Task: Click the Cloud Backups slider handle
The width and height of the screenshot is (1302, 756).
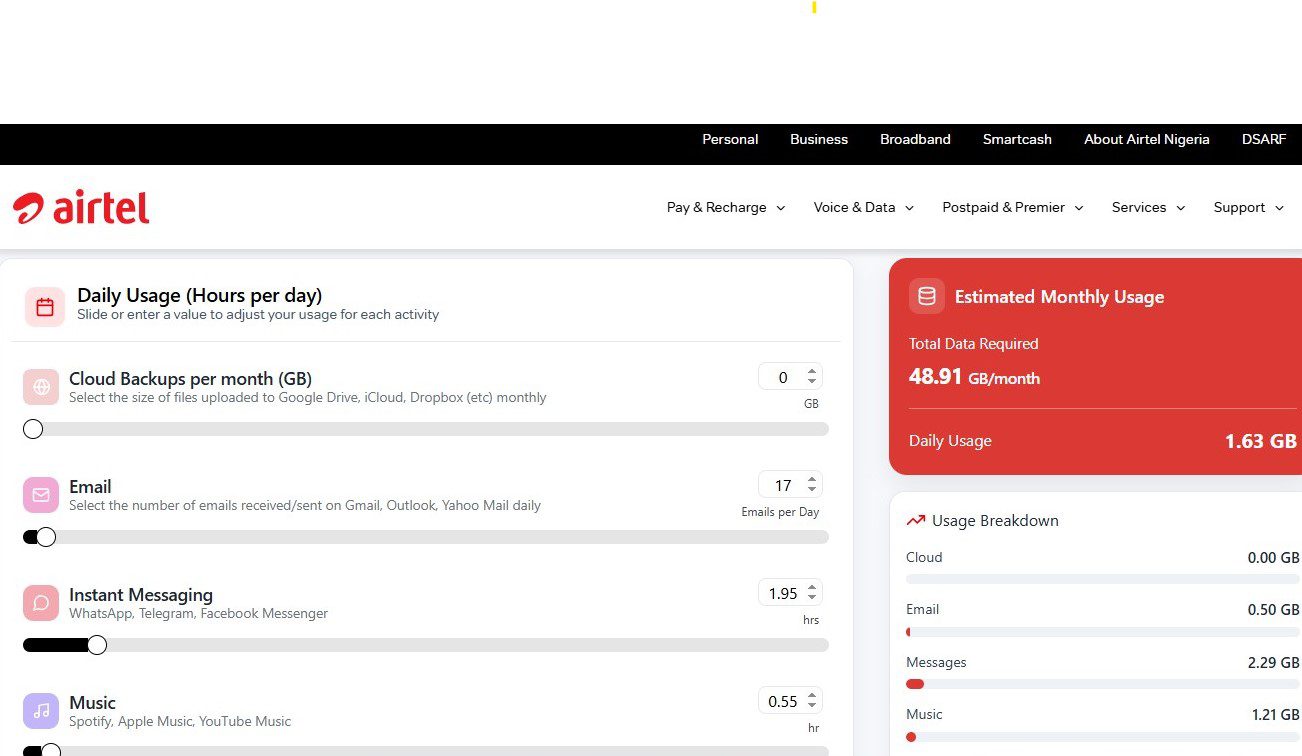Action: 33,429
